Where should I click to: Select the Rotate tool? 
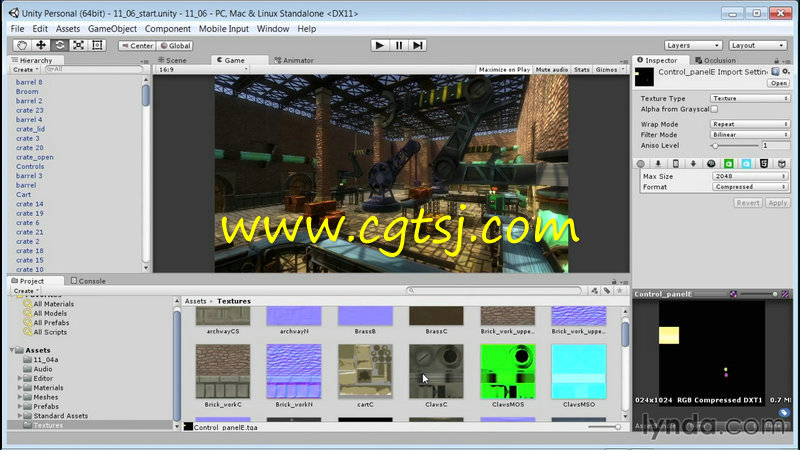(59, 45)
